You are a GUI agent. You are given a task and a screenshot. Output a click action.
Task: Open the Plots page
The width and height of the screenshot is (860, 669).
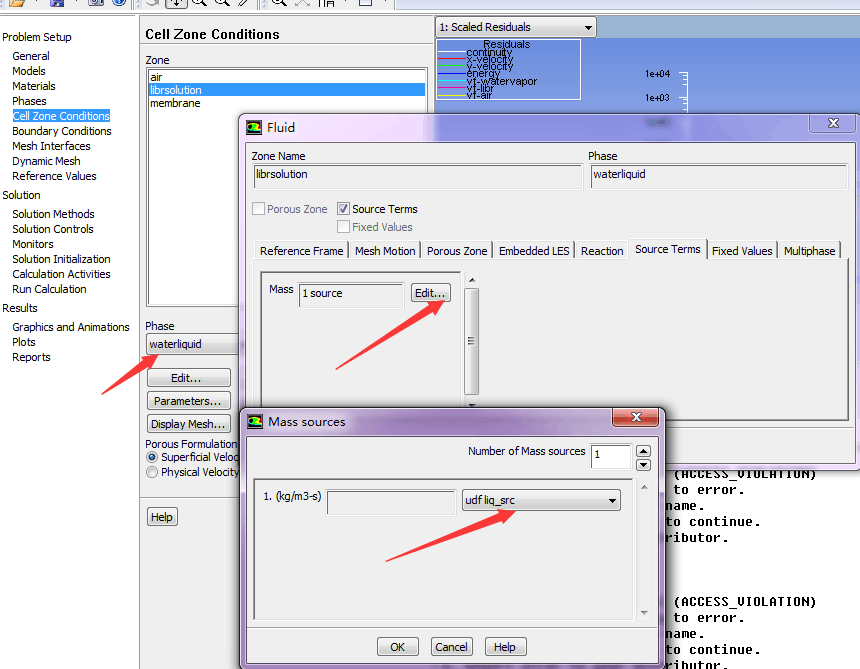coord(24,342)
